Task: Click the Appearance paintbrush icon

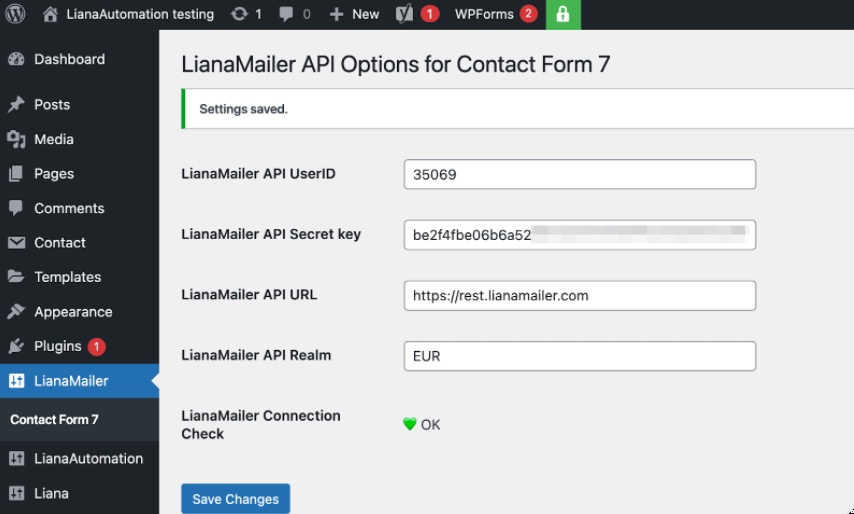Action: click(16, 311)
